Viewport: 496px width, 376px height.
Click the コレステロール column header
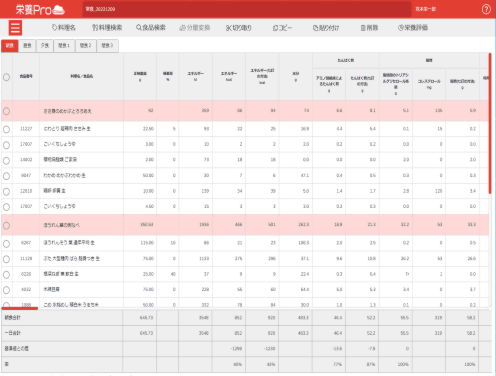429,84
